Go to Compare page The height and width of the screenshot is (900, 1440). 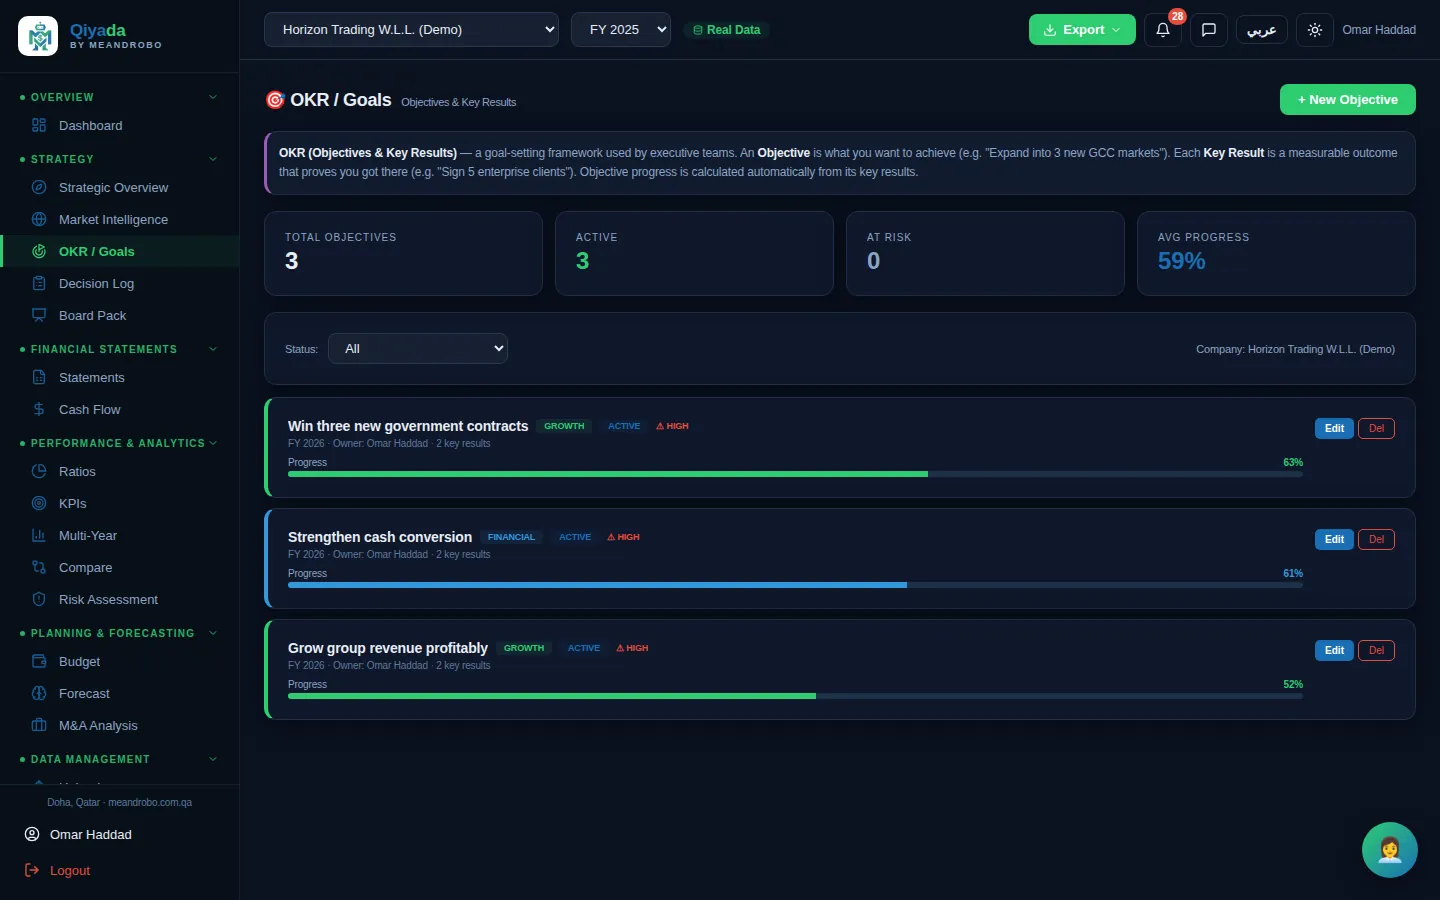tap(120, 568)
